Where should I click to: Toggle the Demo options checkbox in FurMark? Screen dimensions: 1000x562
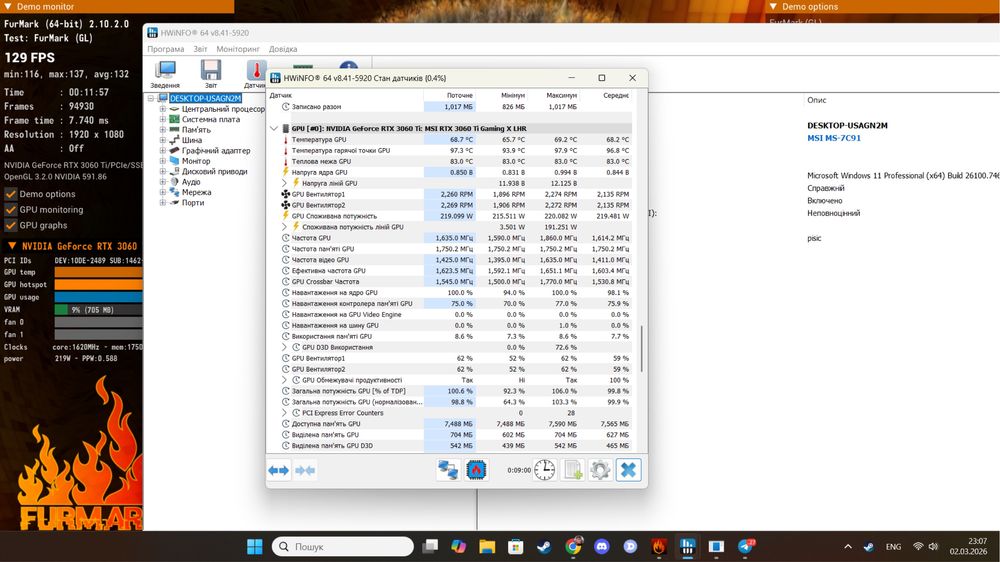11,194
